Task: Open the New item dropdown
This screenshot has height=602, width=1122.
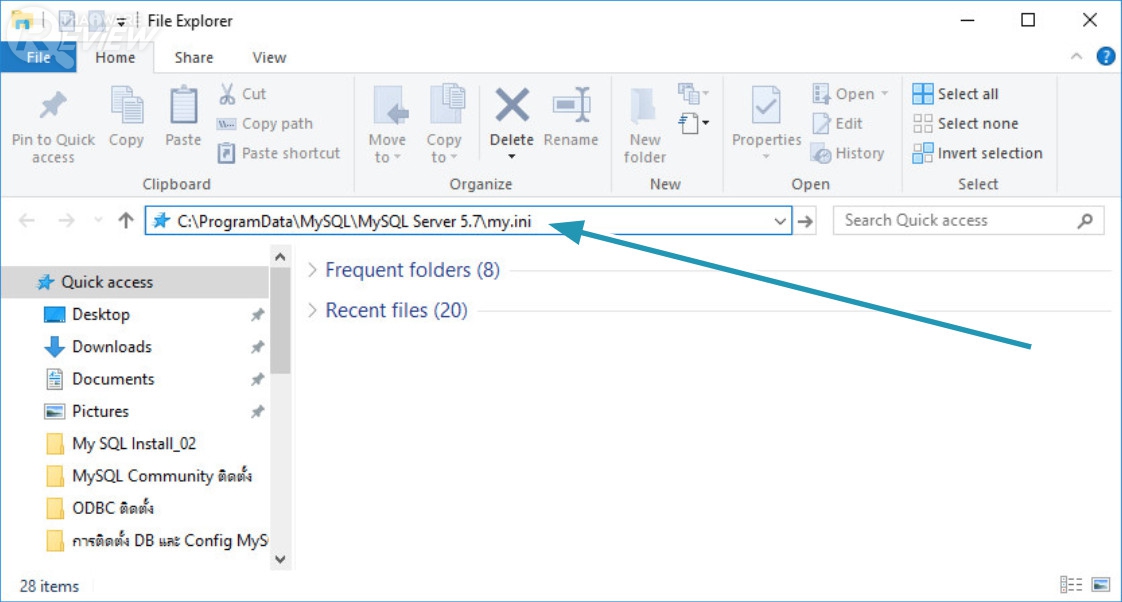Action: click(x=693, y=94)
